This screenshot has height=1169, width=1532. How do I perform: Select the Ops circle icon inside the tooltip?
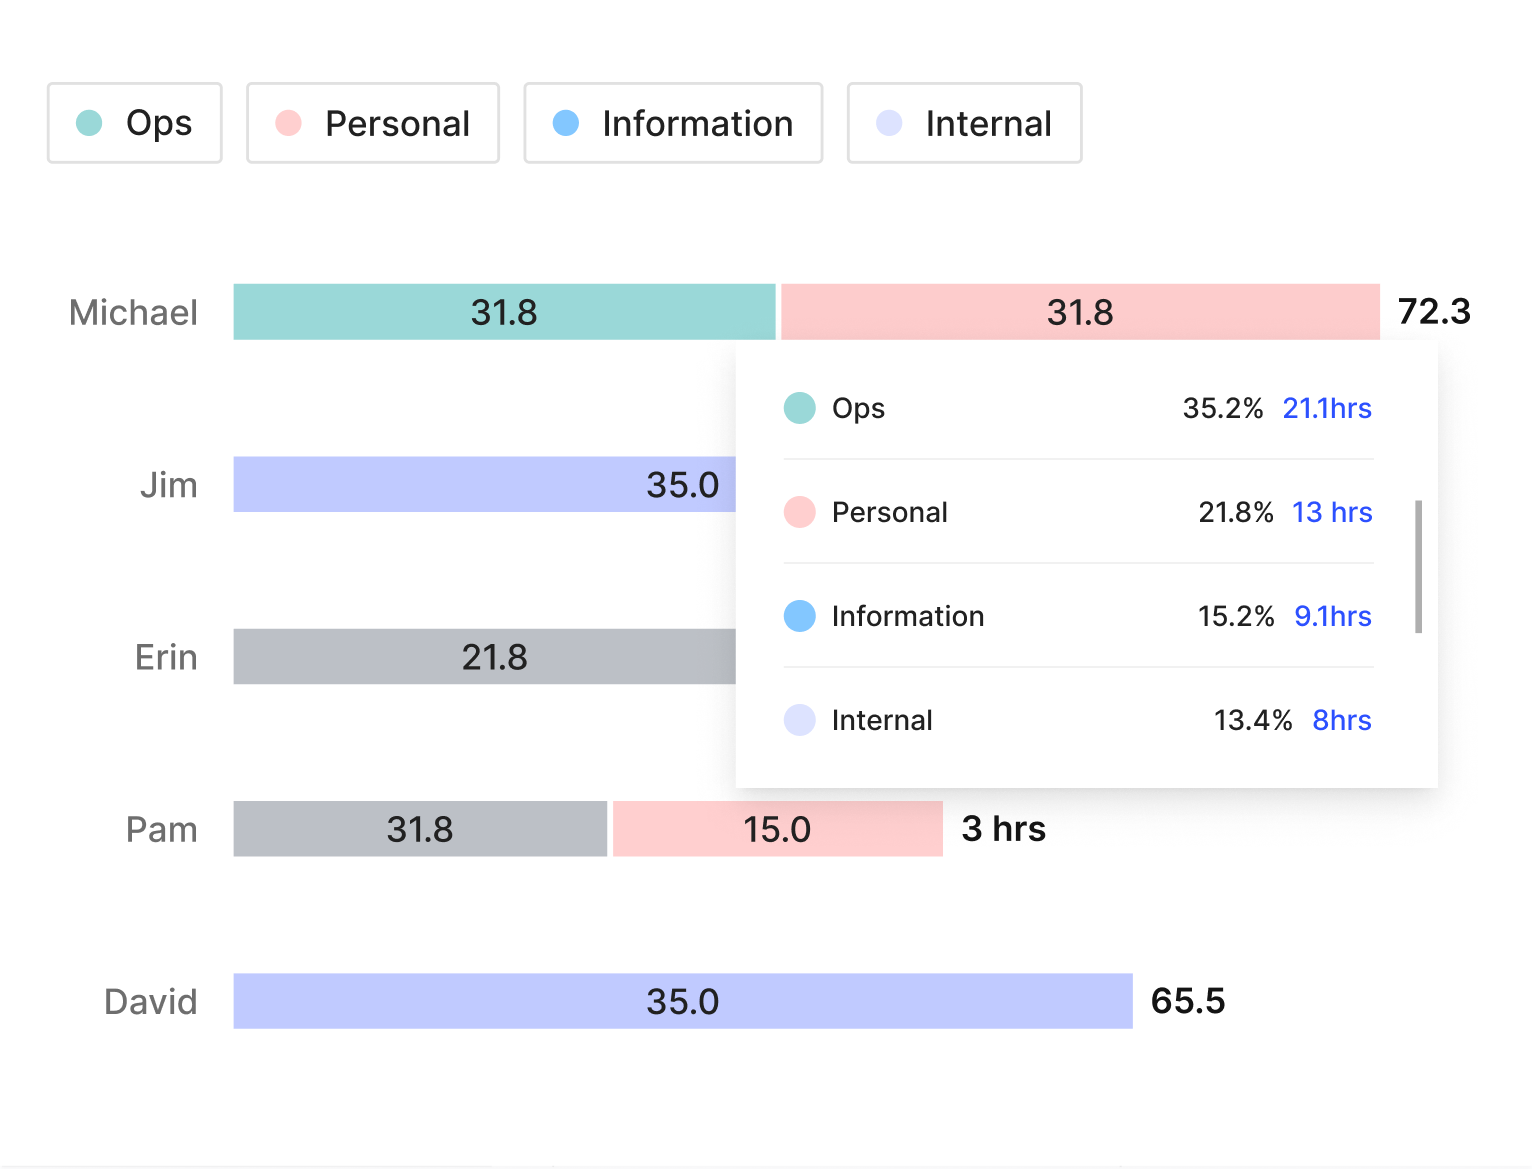click(x=799, y=408)
